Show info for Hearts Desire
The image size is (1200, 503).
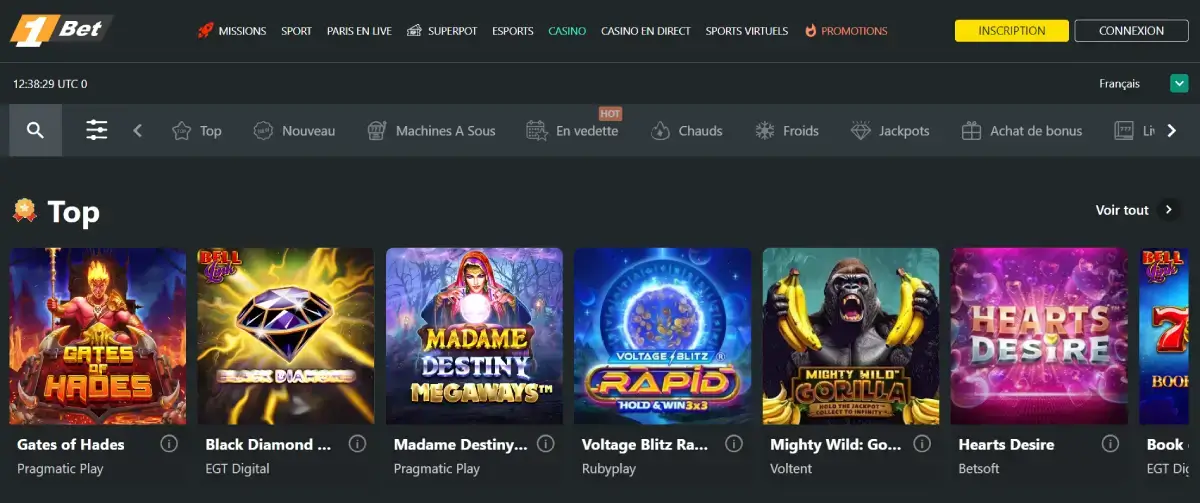[1110, 443]
